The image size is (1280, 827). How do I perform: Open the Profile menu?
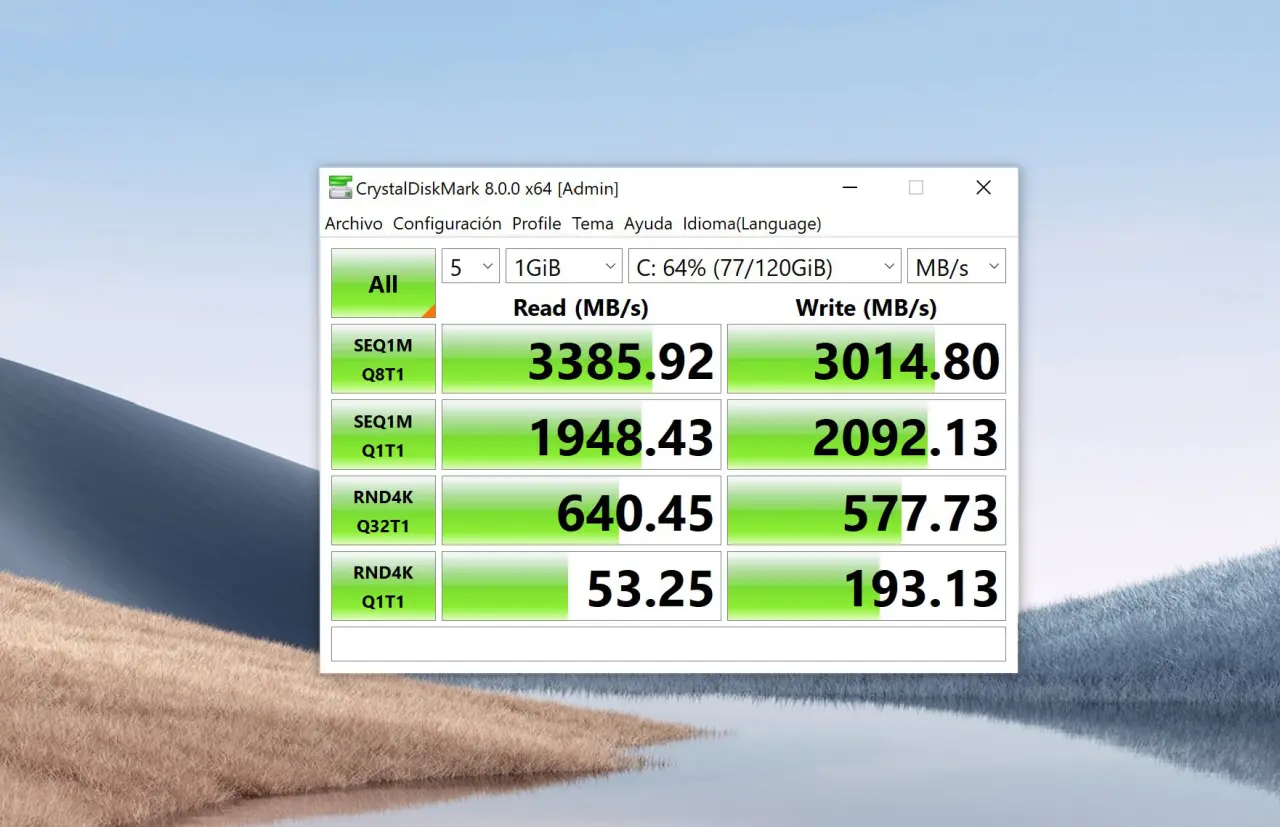click(536, 224)
